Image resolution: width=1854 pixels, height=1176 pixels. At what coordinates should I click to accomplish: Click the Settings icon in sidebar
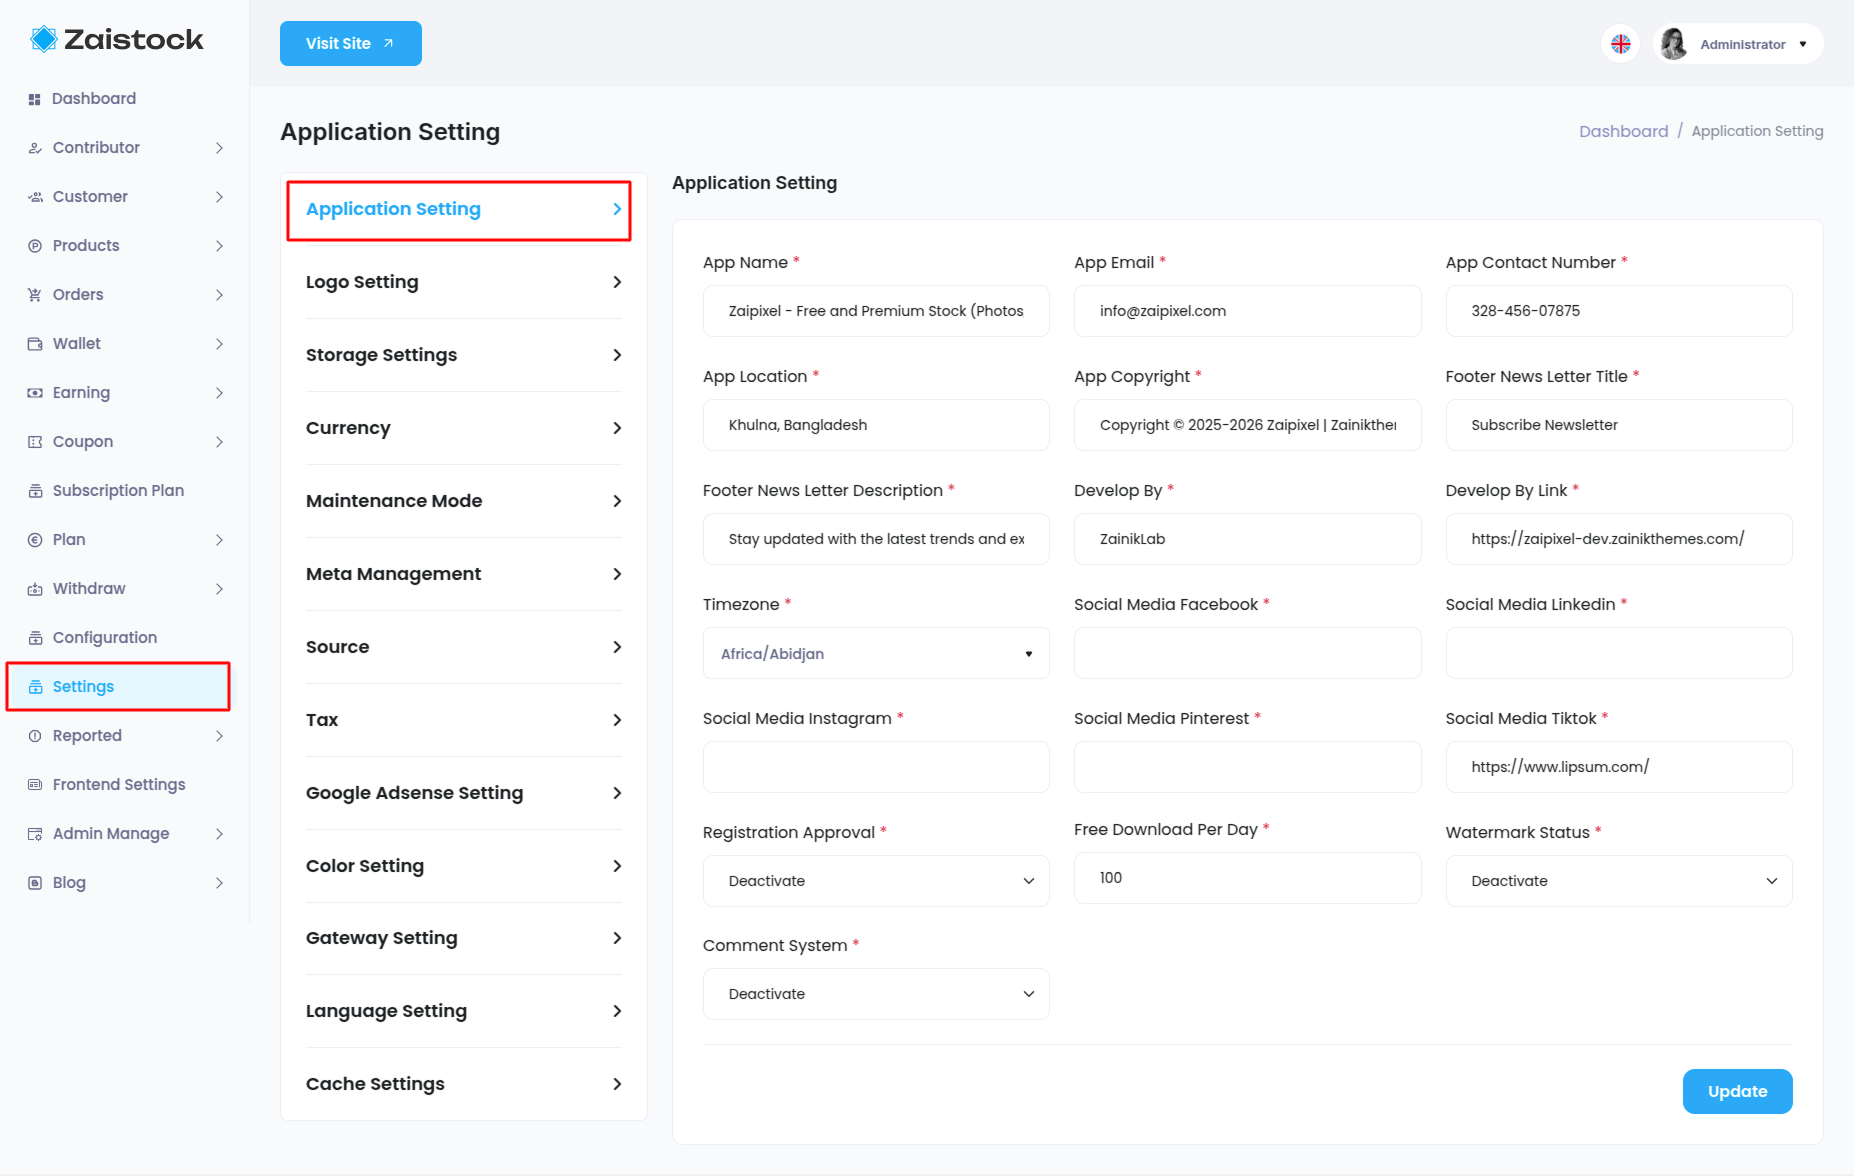(35, 687)
